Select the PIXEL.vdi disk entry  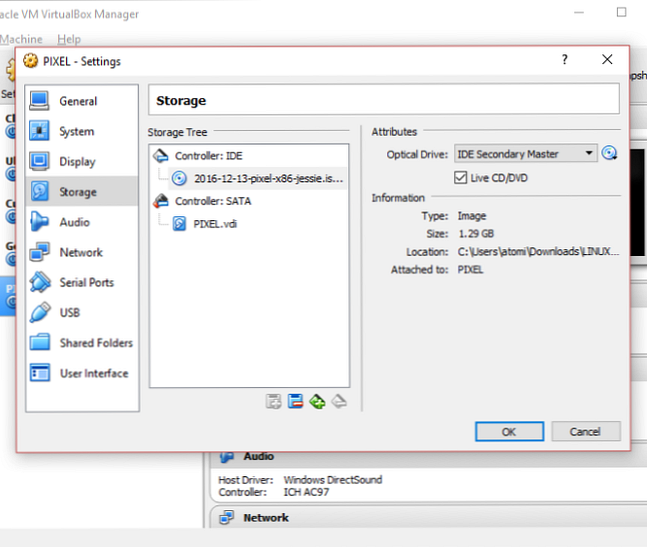point(214,224)
